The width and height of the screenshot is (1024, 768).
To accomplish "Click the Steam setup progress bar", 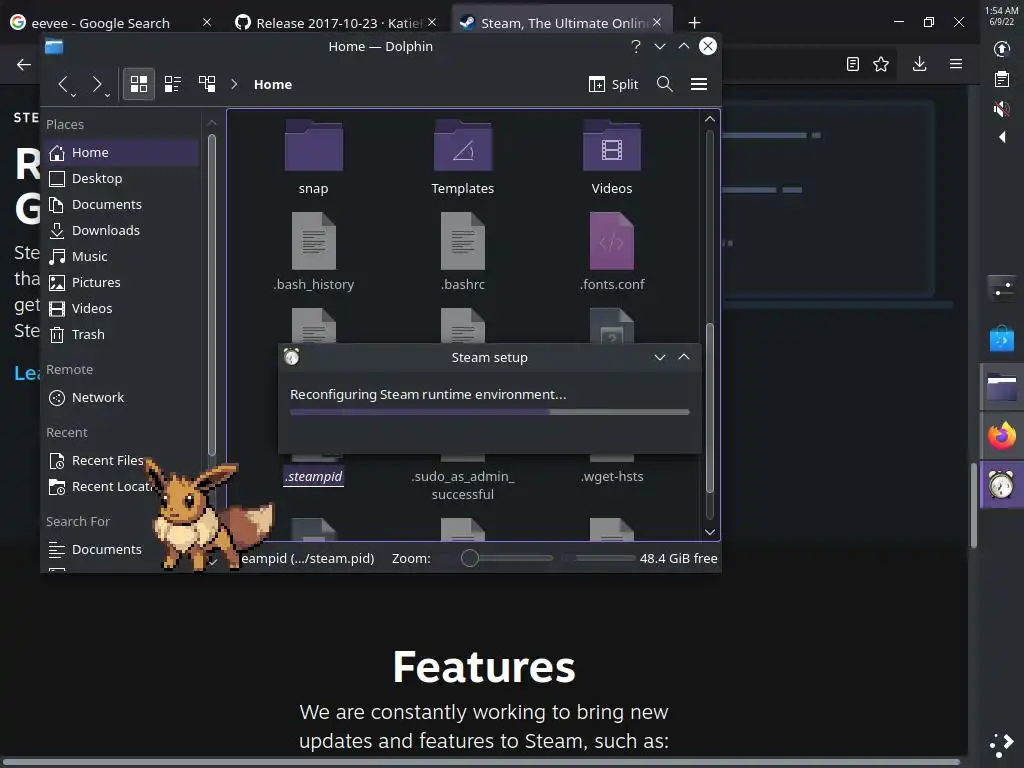I will click(490, 412).
